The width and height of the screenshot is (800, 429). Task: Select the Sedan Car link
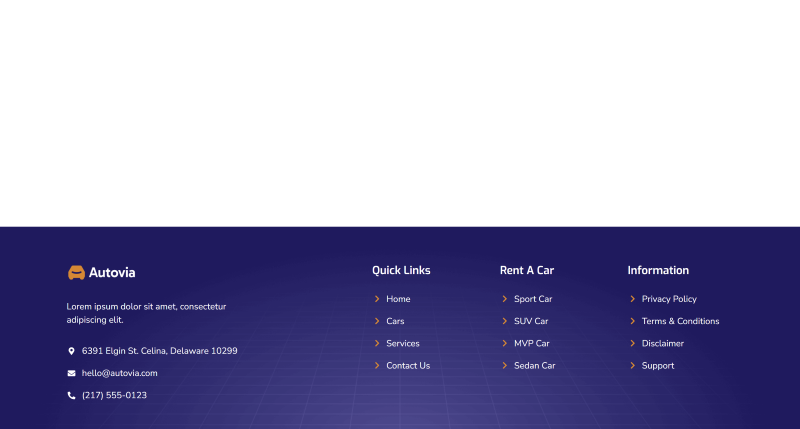tap(534, 366)
